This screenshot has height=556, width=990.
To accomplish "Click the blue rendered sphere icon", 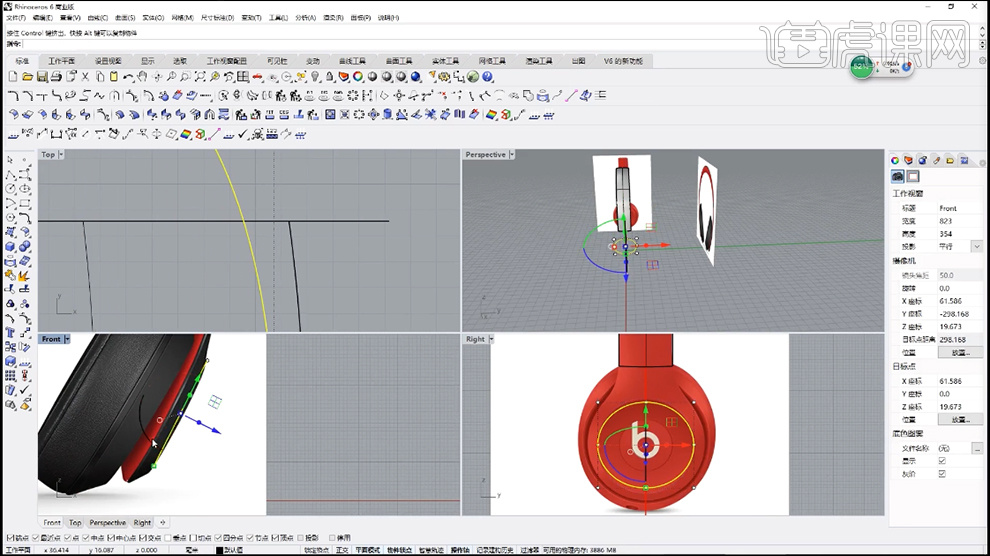I will pyautogui.click(x=416, y=76).
